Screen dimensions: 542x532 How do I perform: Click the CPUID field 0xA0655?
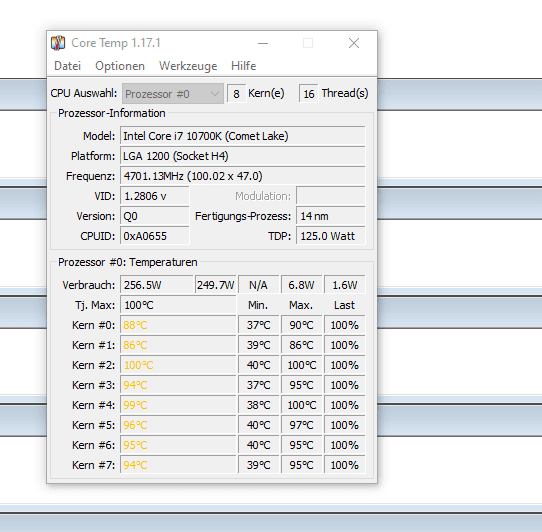coord(155,236)
